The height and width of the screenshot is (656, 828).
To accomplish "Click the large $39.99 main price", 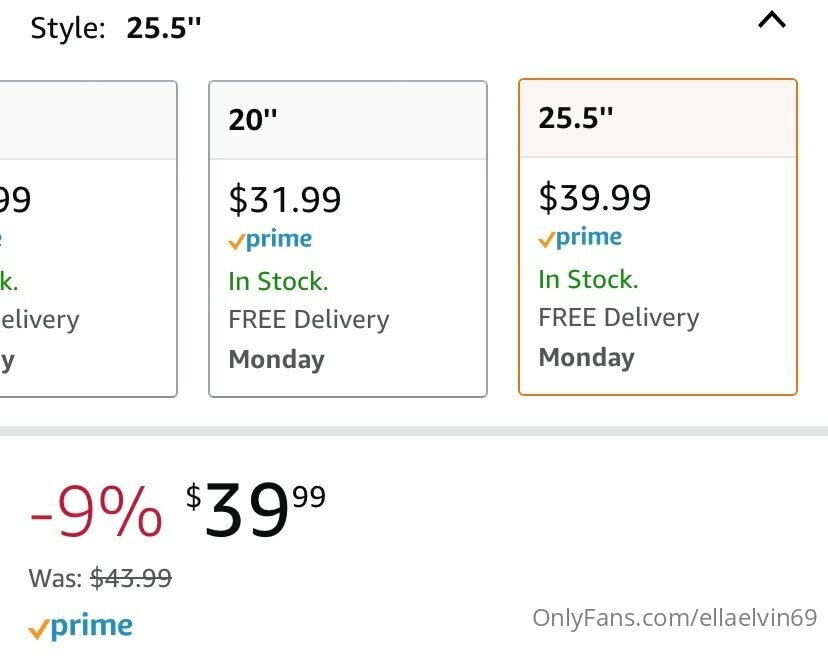I will [255, 510].
